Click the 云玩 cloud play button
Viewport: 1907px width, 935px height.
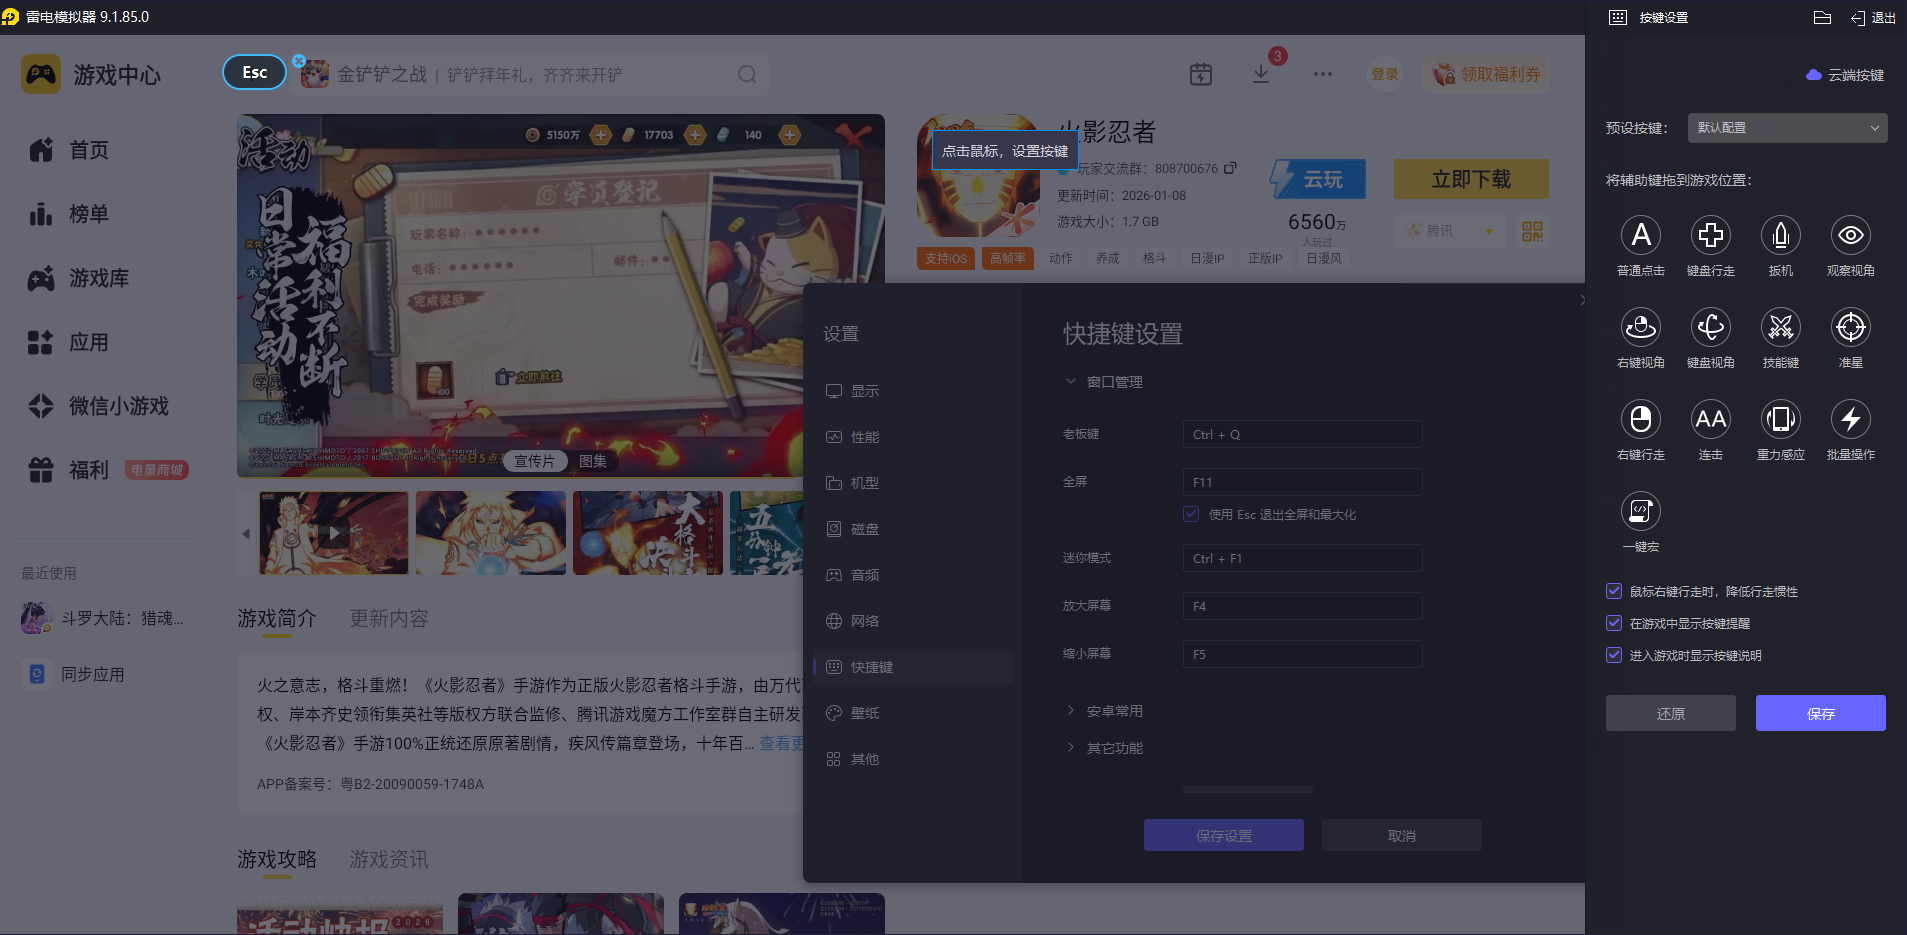[x=1318, y=179]
